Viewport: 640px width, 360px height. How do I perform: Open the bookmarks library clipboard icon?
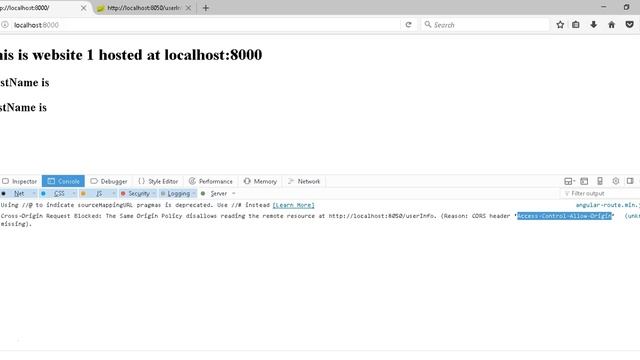576,25
